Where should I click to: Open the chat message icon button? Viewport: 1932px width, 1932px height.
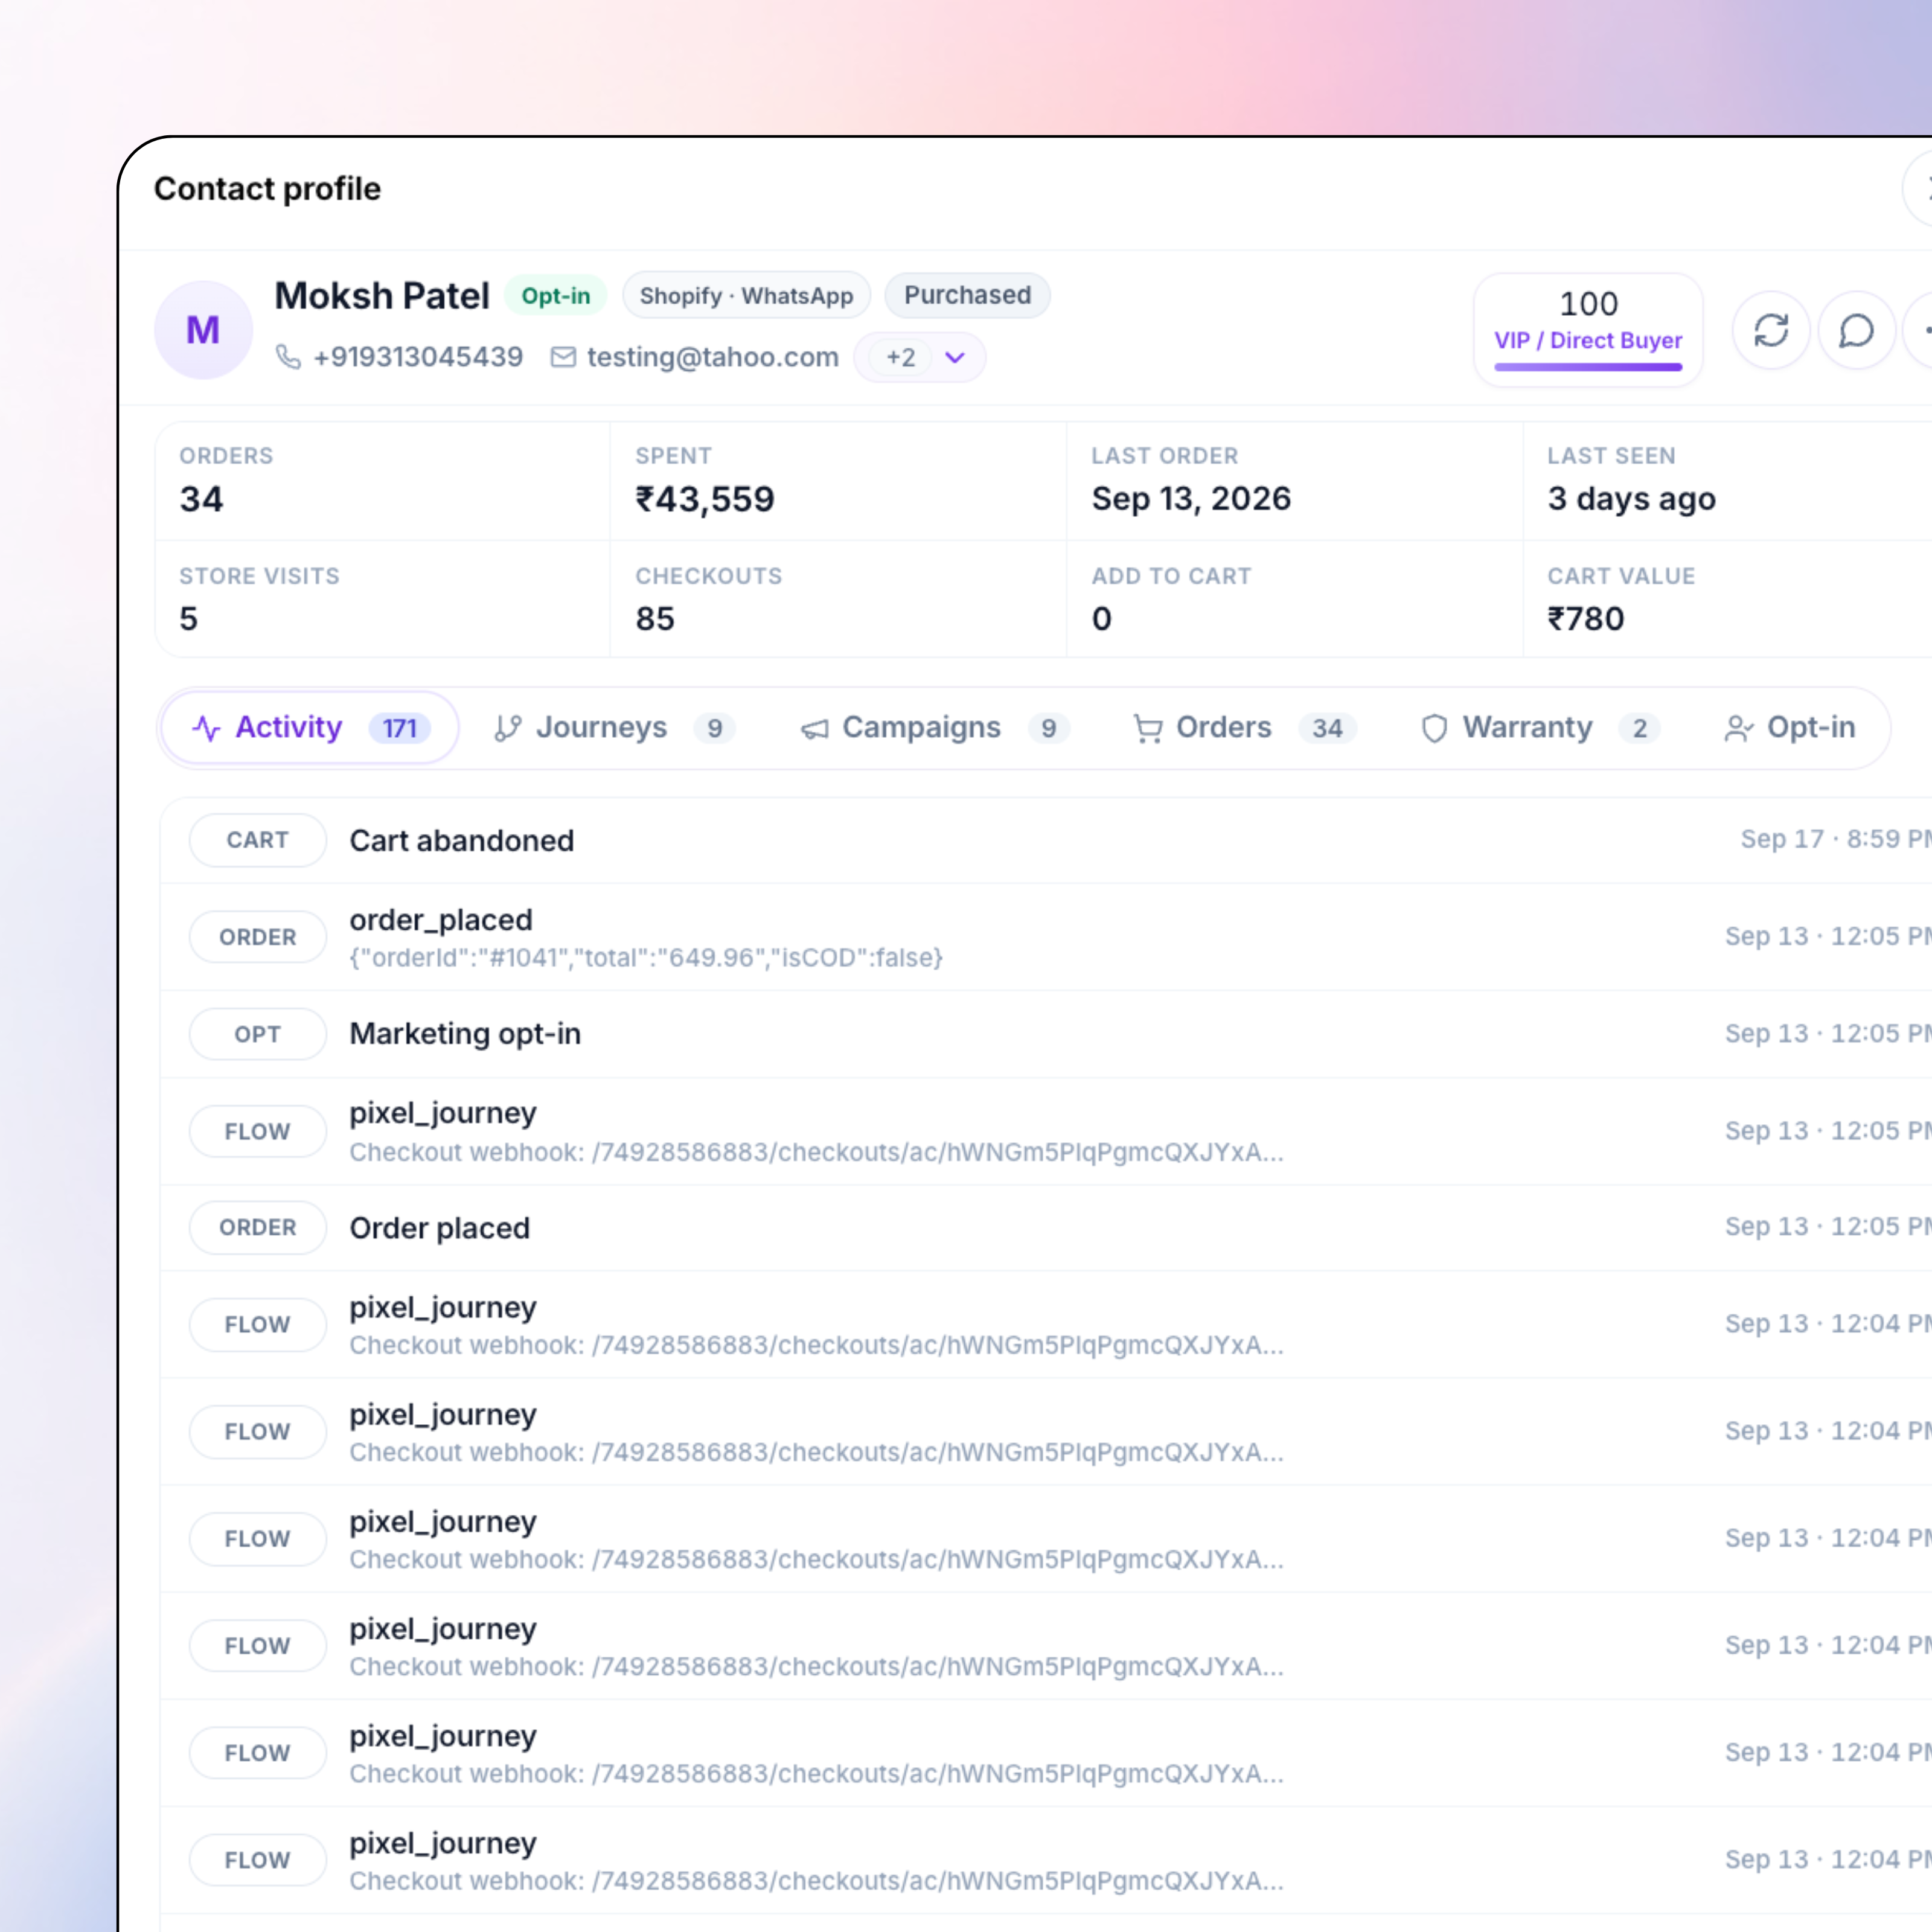tap(1856, 331)
